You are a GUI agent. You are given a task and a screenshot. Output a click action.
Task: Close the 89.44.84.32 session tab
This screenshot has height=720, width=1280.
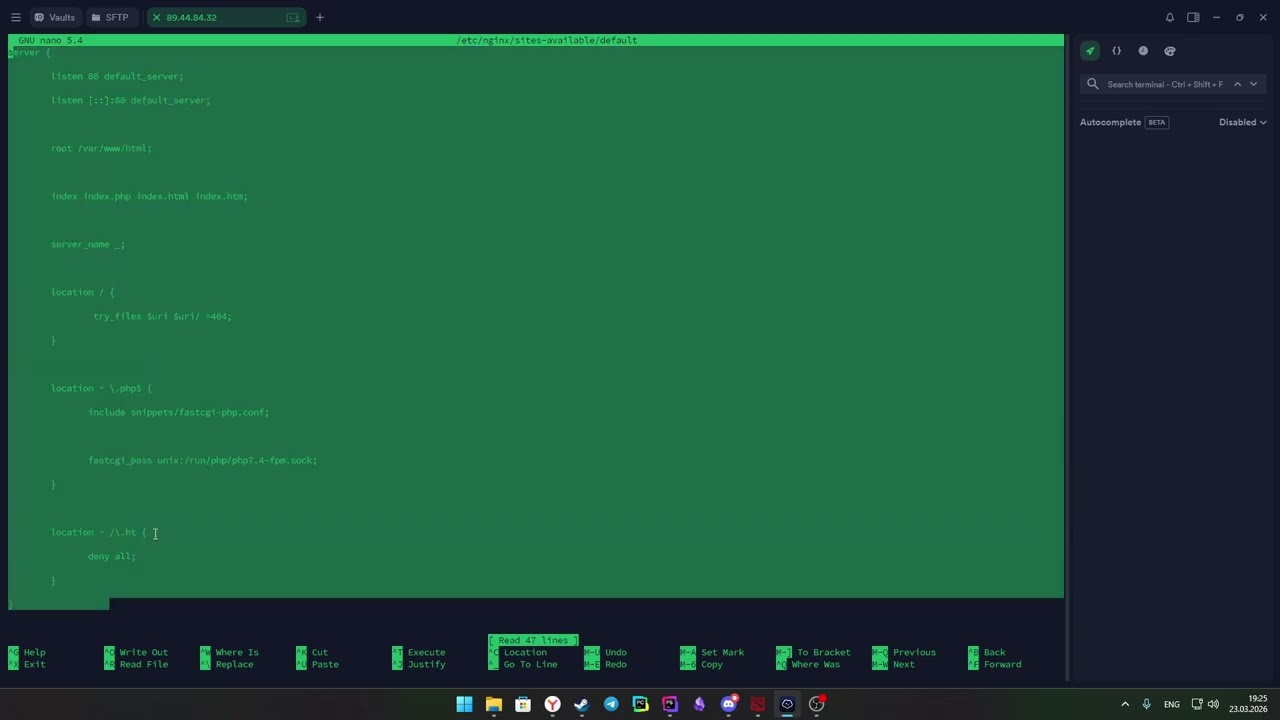coord(156,17)
